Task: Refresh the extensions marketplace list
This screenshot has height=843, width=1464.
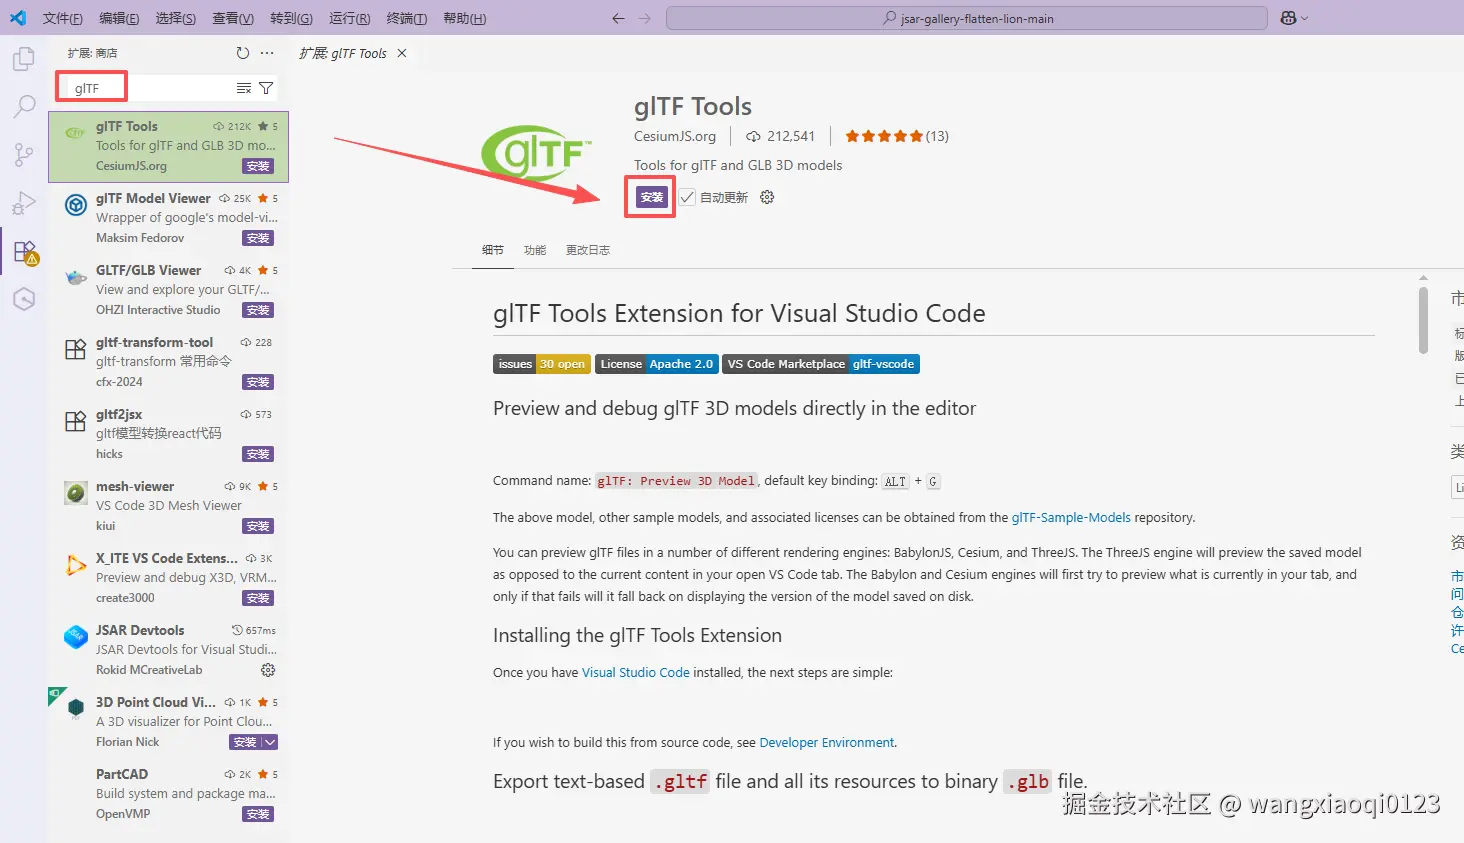Action: [x=243, y=53]
